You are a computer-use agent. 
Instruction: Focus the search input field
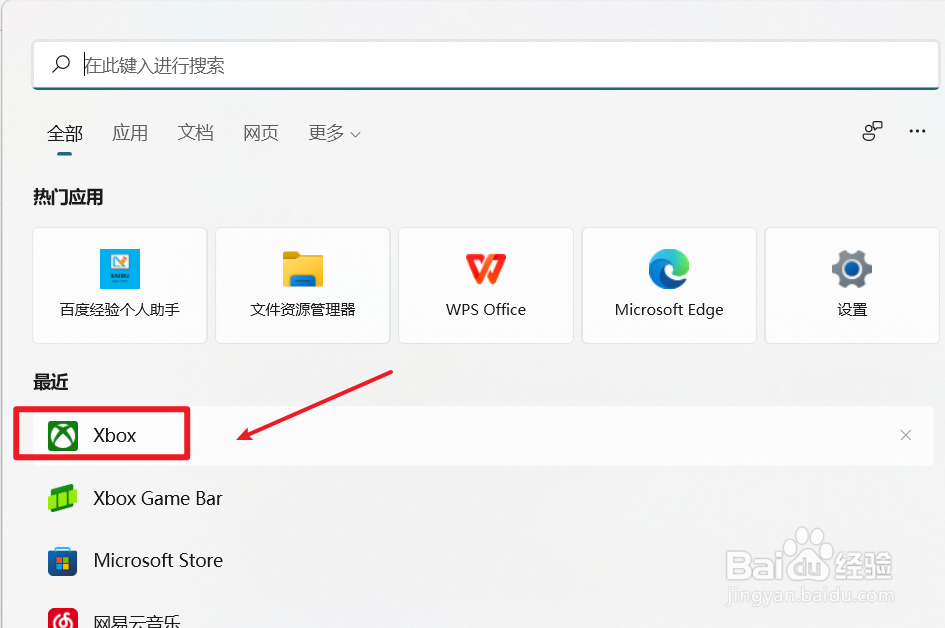pos(486,64)
